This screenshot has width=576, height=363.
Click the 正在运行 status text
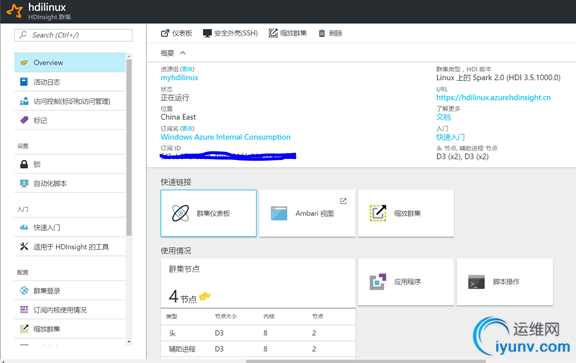(x=175, y=97)
